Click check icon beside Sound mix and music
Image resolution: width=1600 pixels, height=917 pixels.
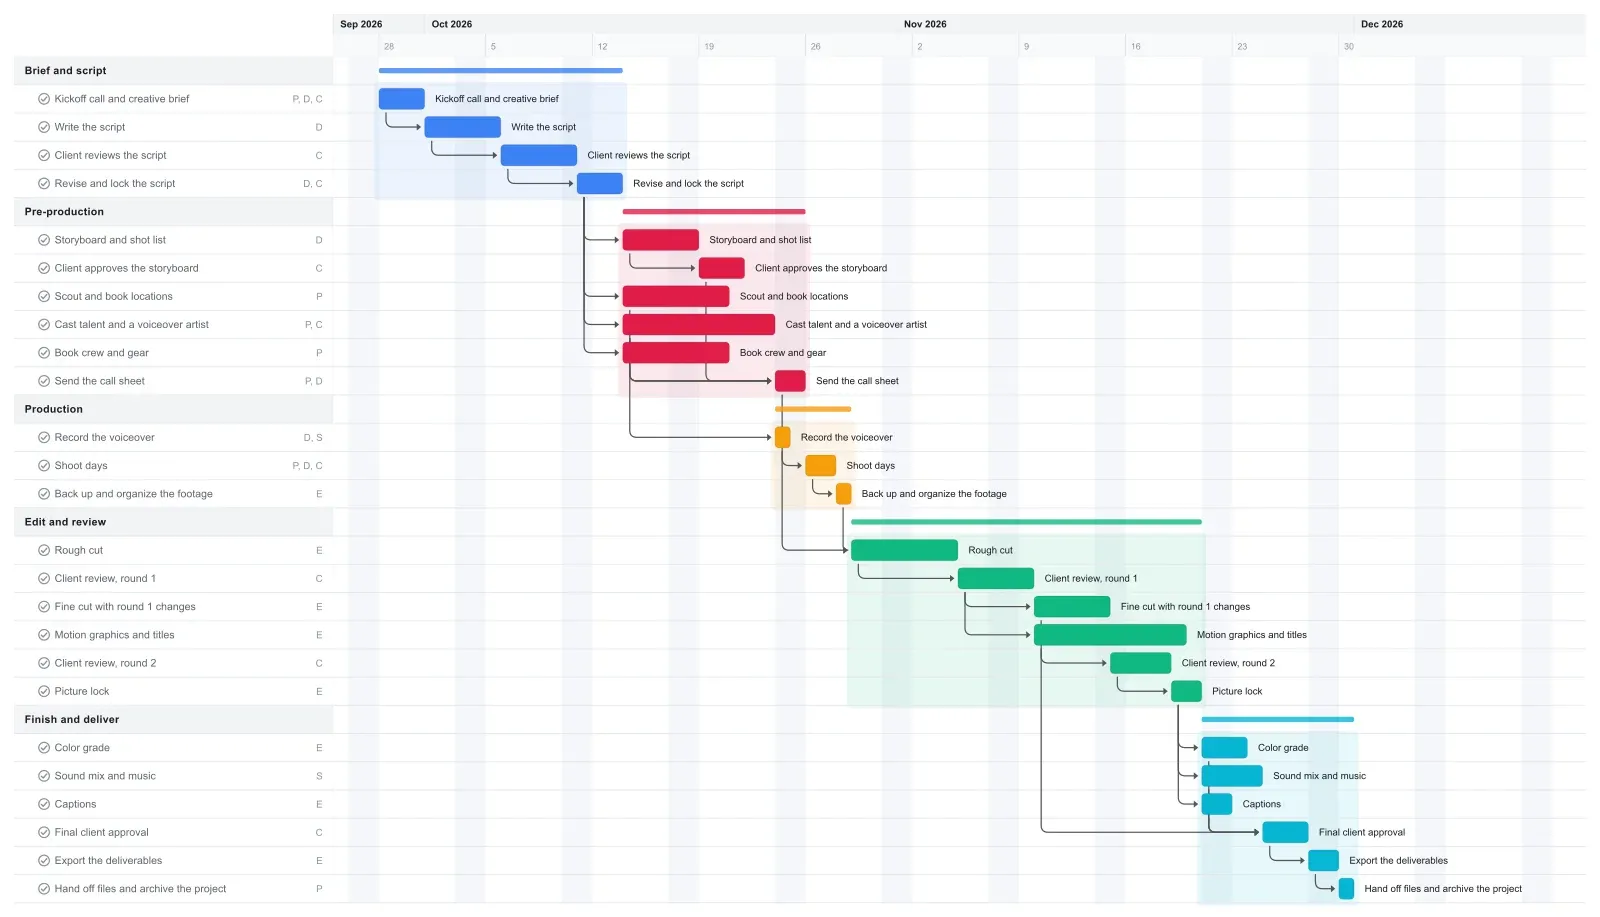click(x=44, y=776)
